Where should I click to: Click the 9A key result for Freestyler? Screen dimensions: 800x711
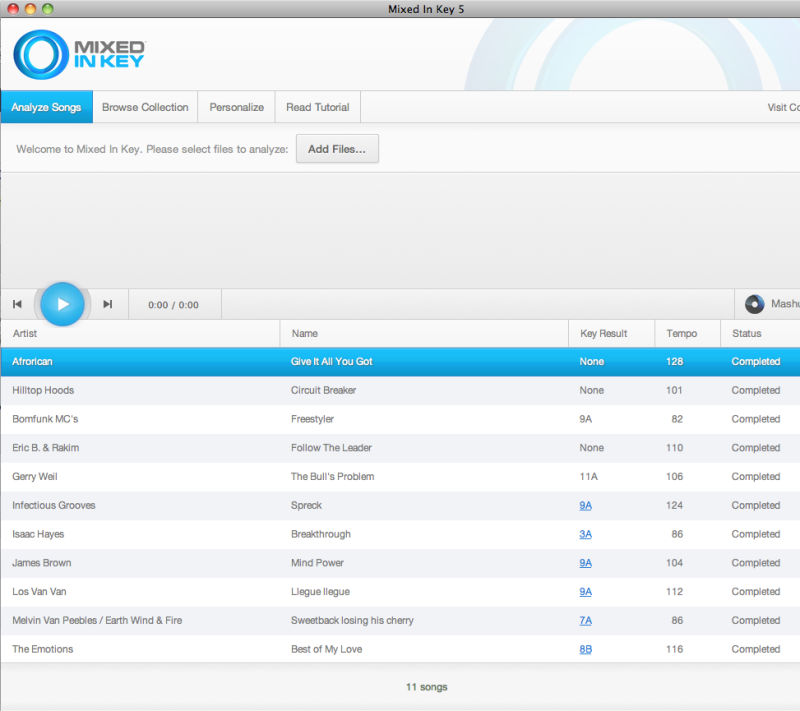tap(586, 419)
